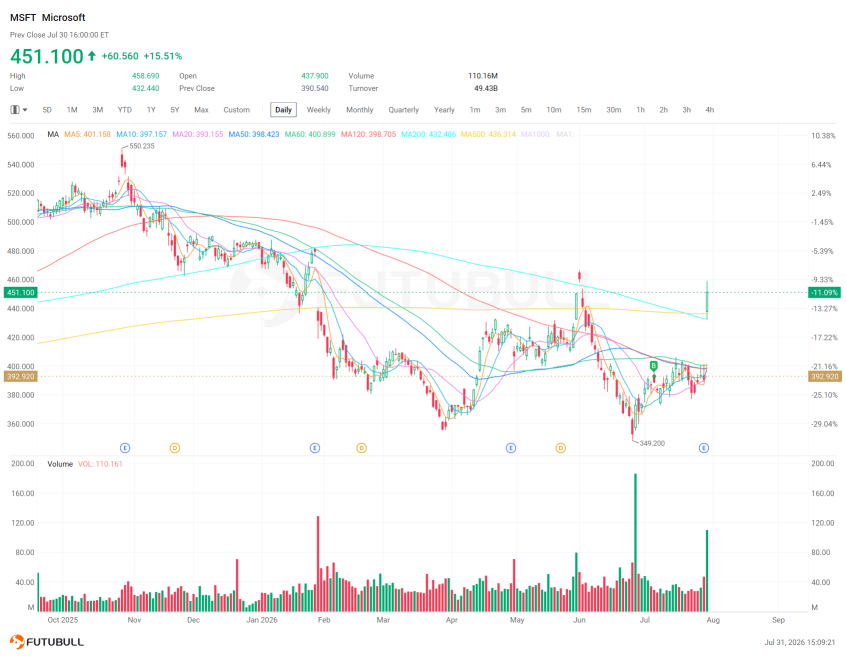
Task: Select the 1Y range
Action: (x=151, y=110)
